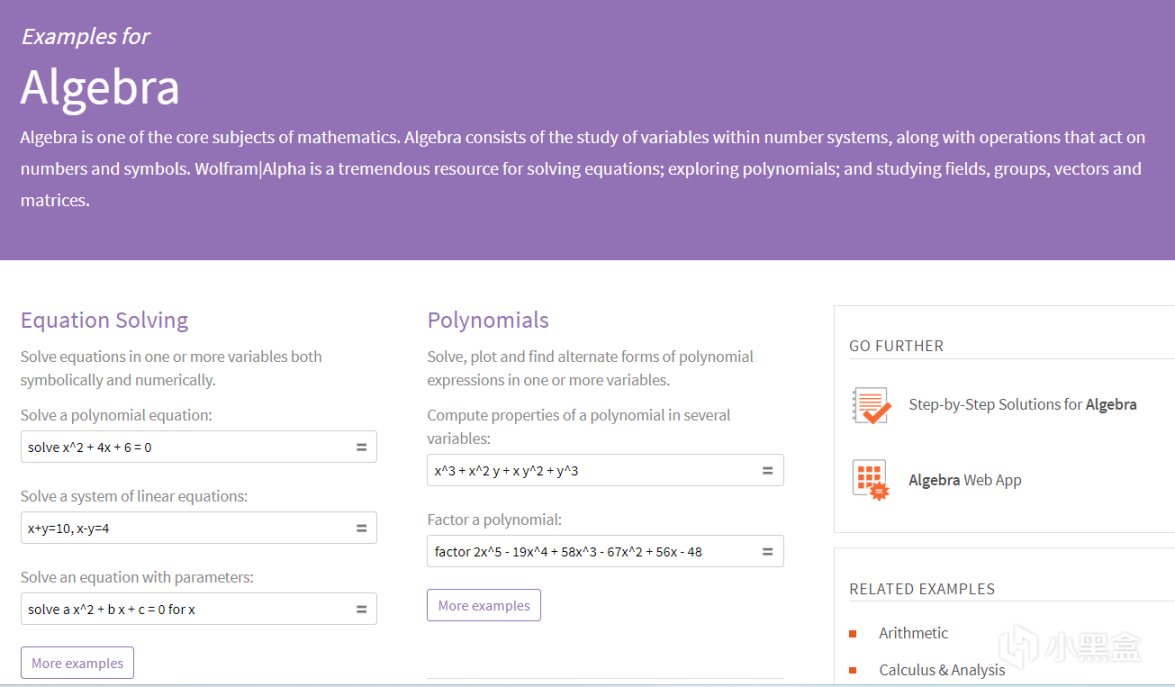Submit the 'x+y=10, x-y=4' example via equals icon
The height and width of the screenshot is (687, 1175).
(x=361, y=528)
